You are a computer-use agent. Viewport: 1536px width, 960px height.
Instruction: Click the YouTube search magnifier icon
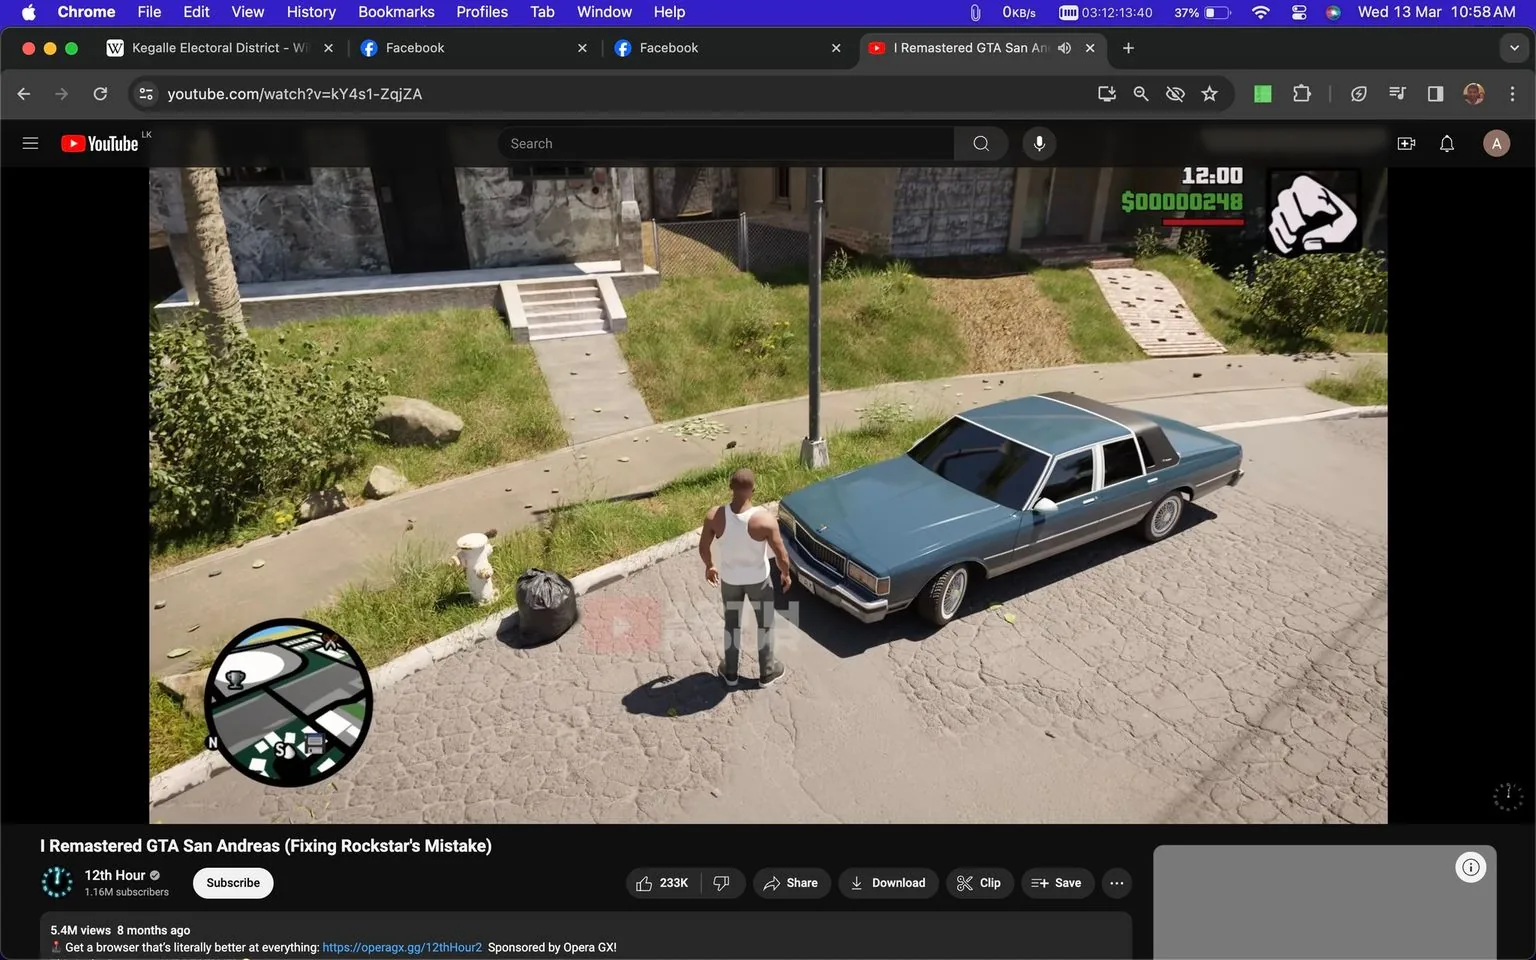pos(980,143)
